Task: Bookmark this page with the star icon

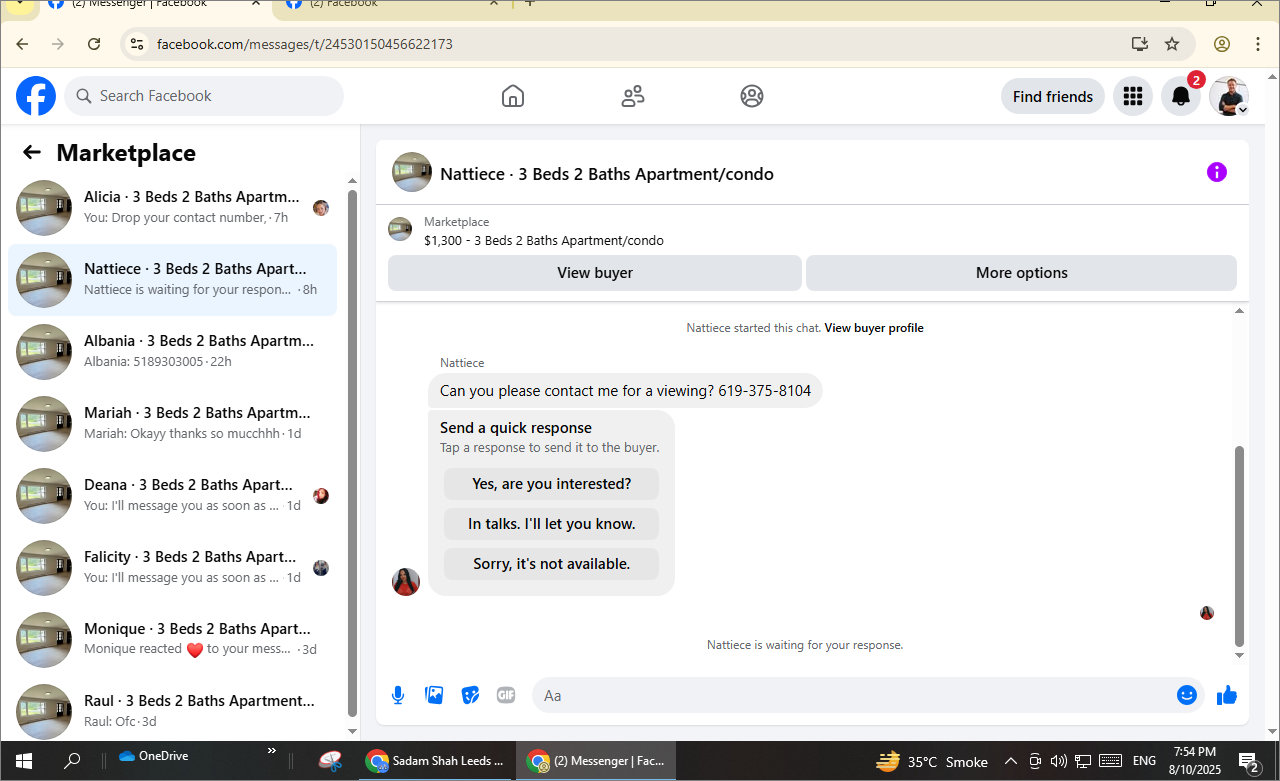Action: (x=1172, y=44)
